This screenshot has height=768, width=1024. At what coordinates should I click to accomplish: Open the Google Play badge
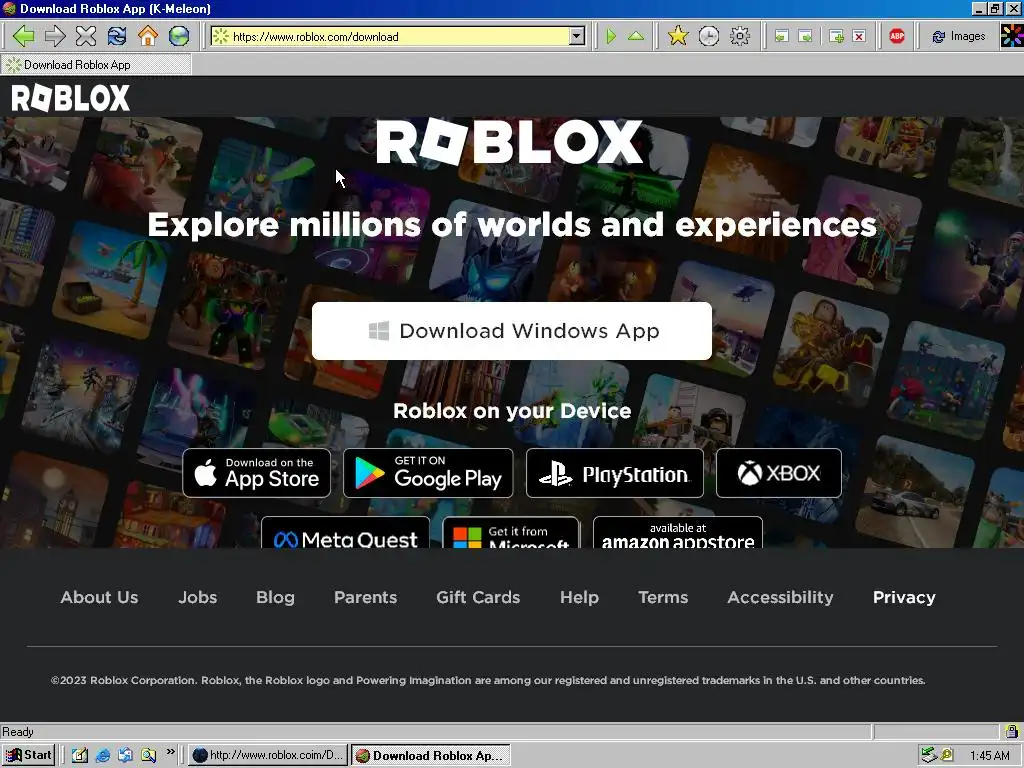pos(428,473)
